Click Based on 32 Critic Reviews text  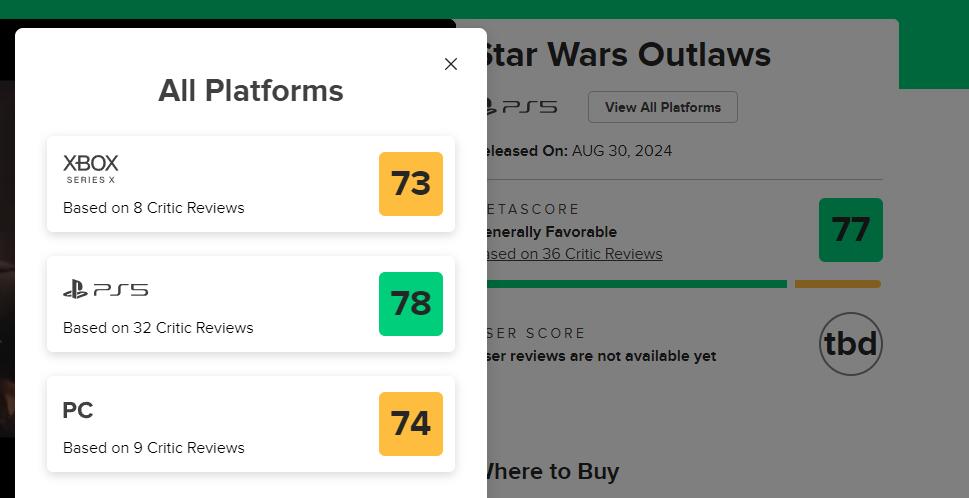click(158, 328)
